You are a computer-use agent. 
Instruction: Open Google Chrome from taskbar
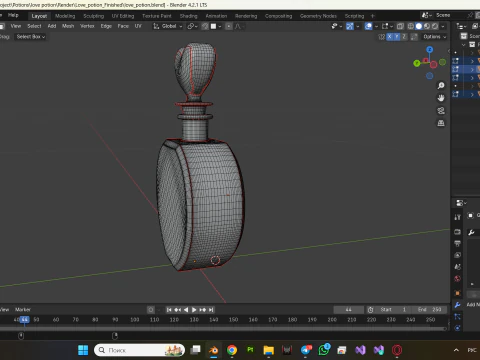coord(232,350)
